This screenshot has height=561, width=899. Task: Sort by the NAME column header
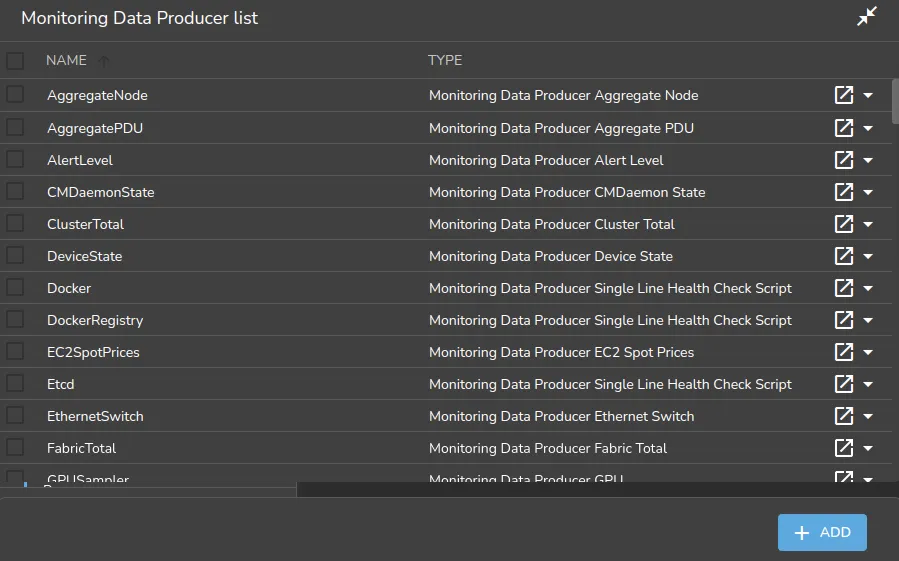pyautogui.click(x=67, y=60)
